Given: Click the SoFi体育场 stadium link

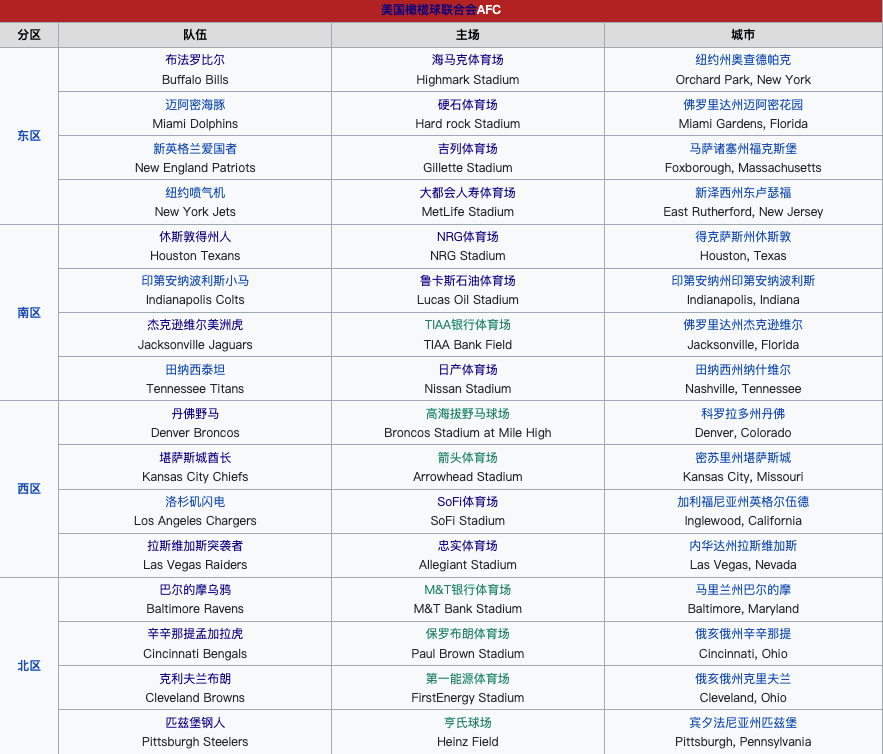Looking at the screenshot, I should [467, 501].
